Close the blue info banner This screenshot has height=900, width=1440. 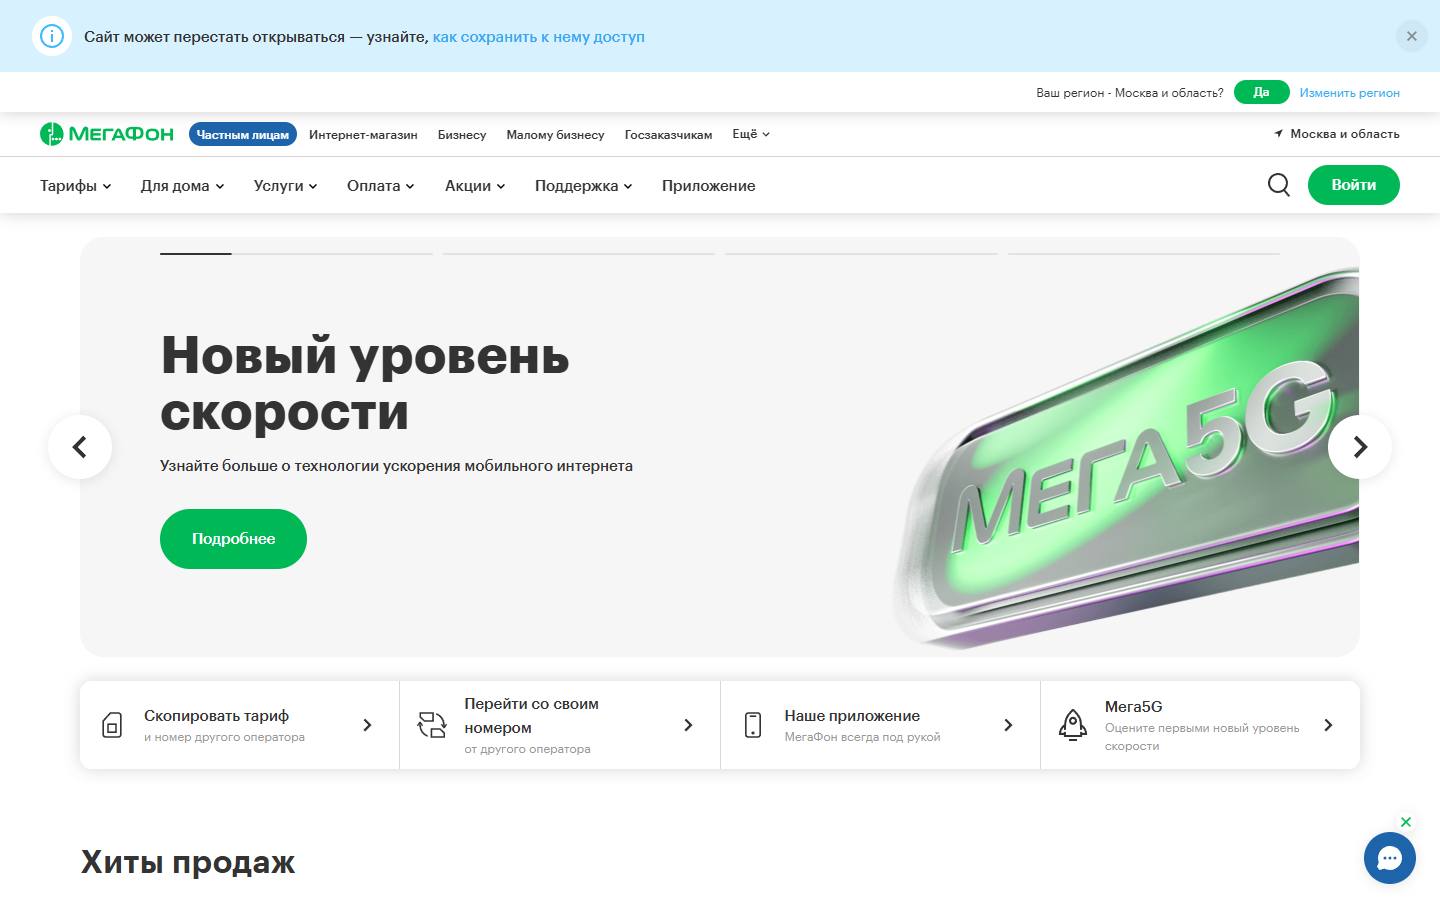tap(1412, 36)
